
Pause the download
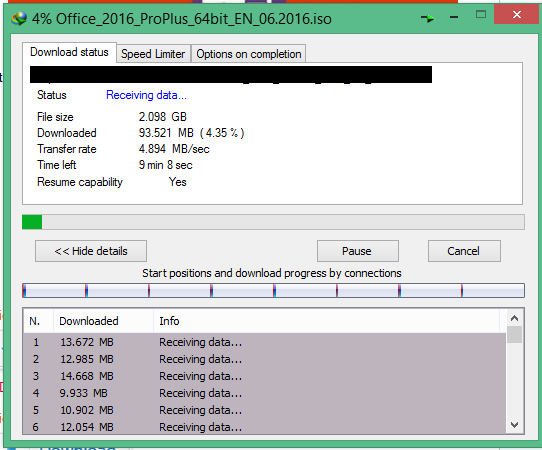[358, 251]
